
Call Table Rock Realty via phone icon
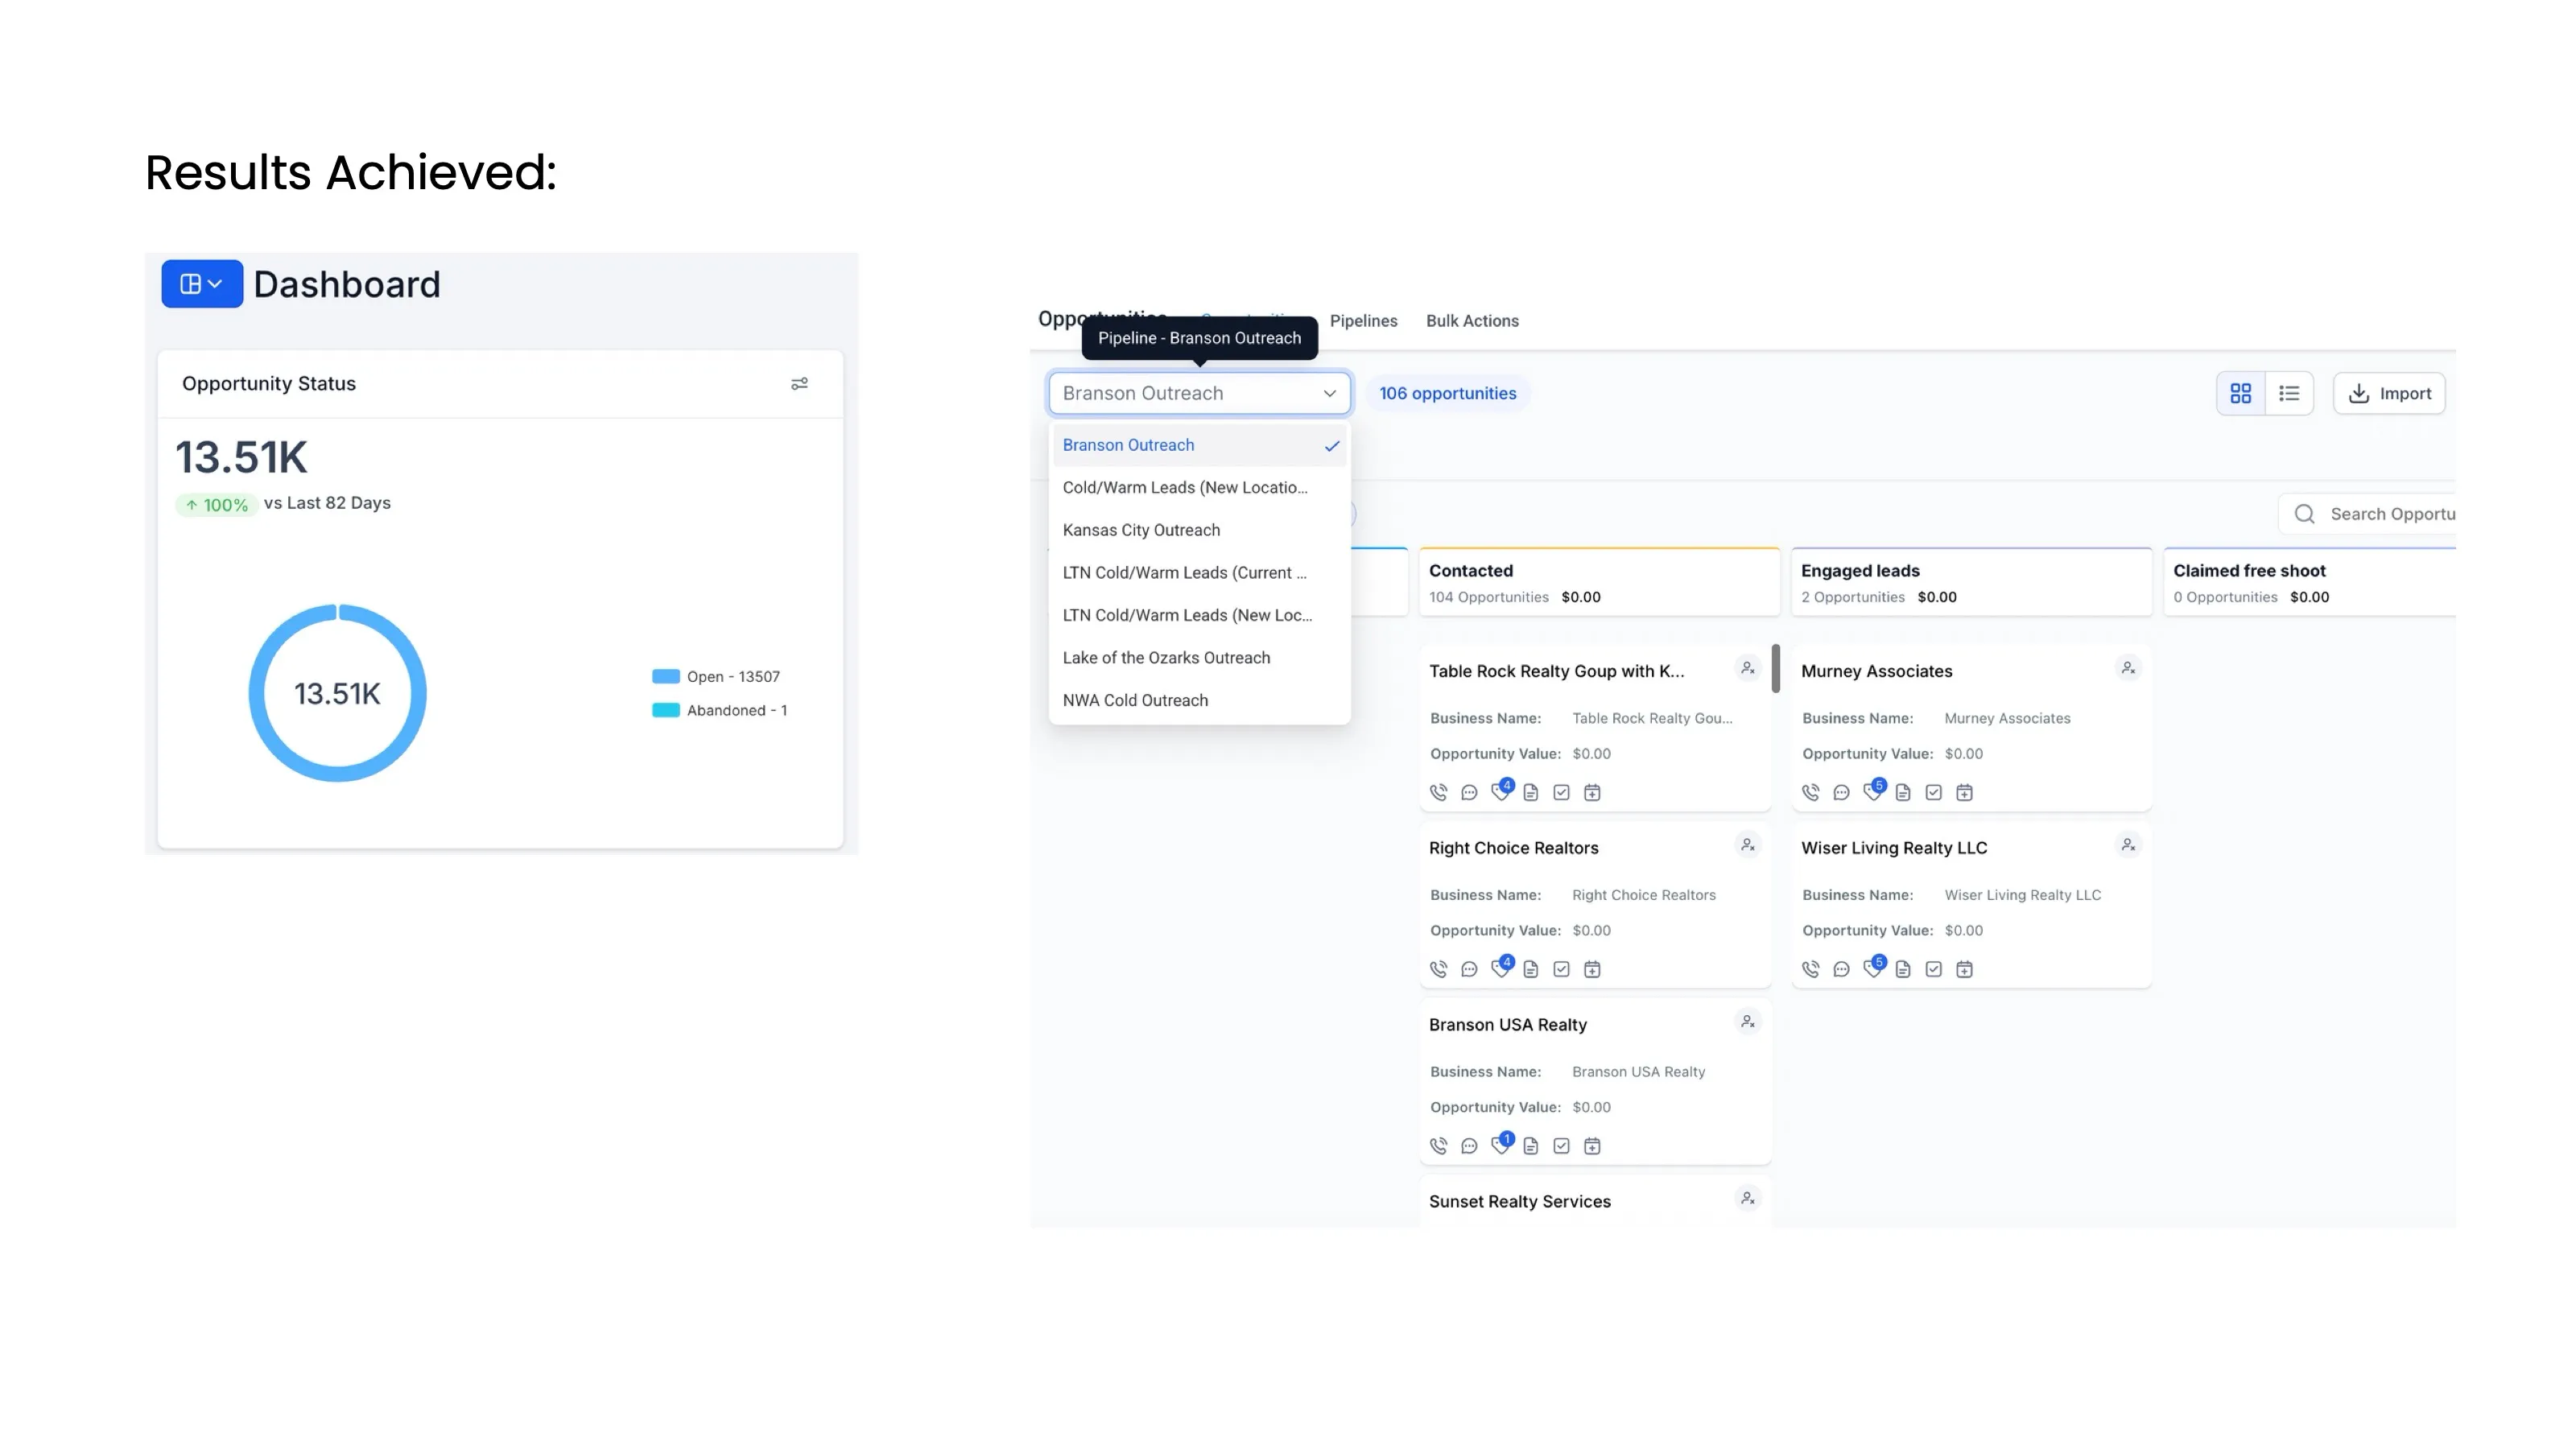(1438, 793)
